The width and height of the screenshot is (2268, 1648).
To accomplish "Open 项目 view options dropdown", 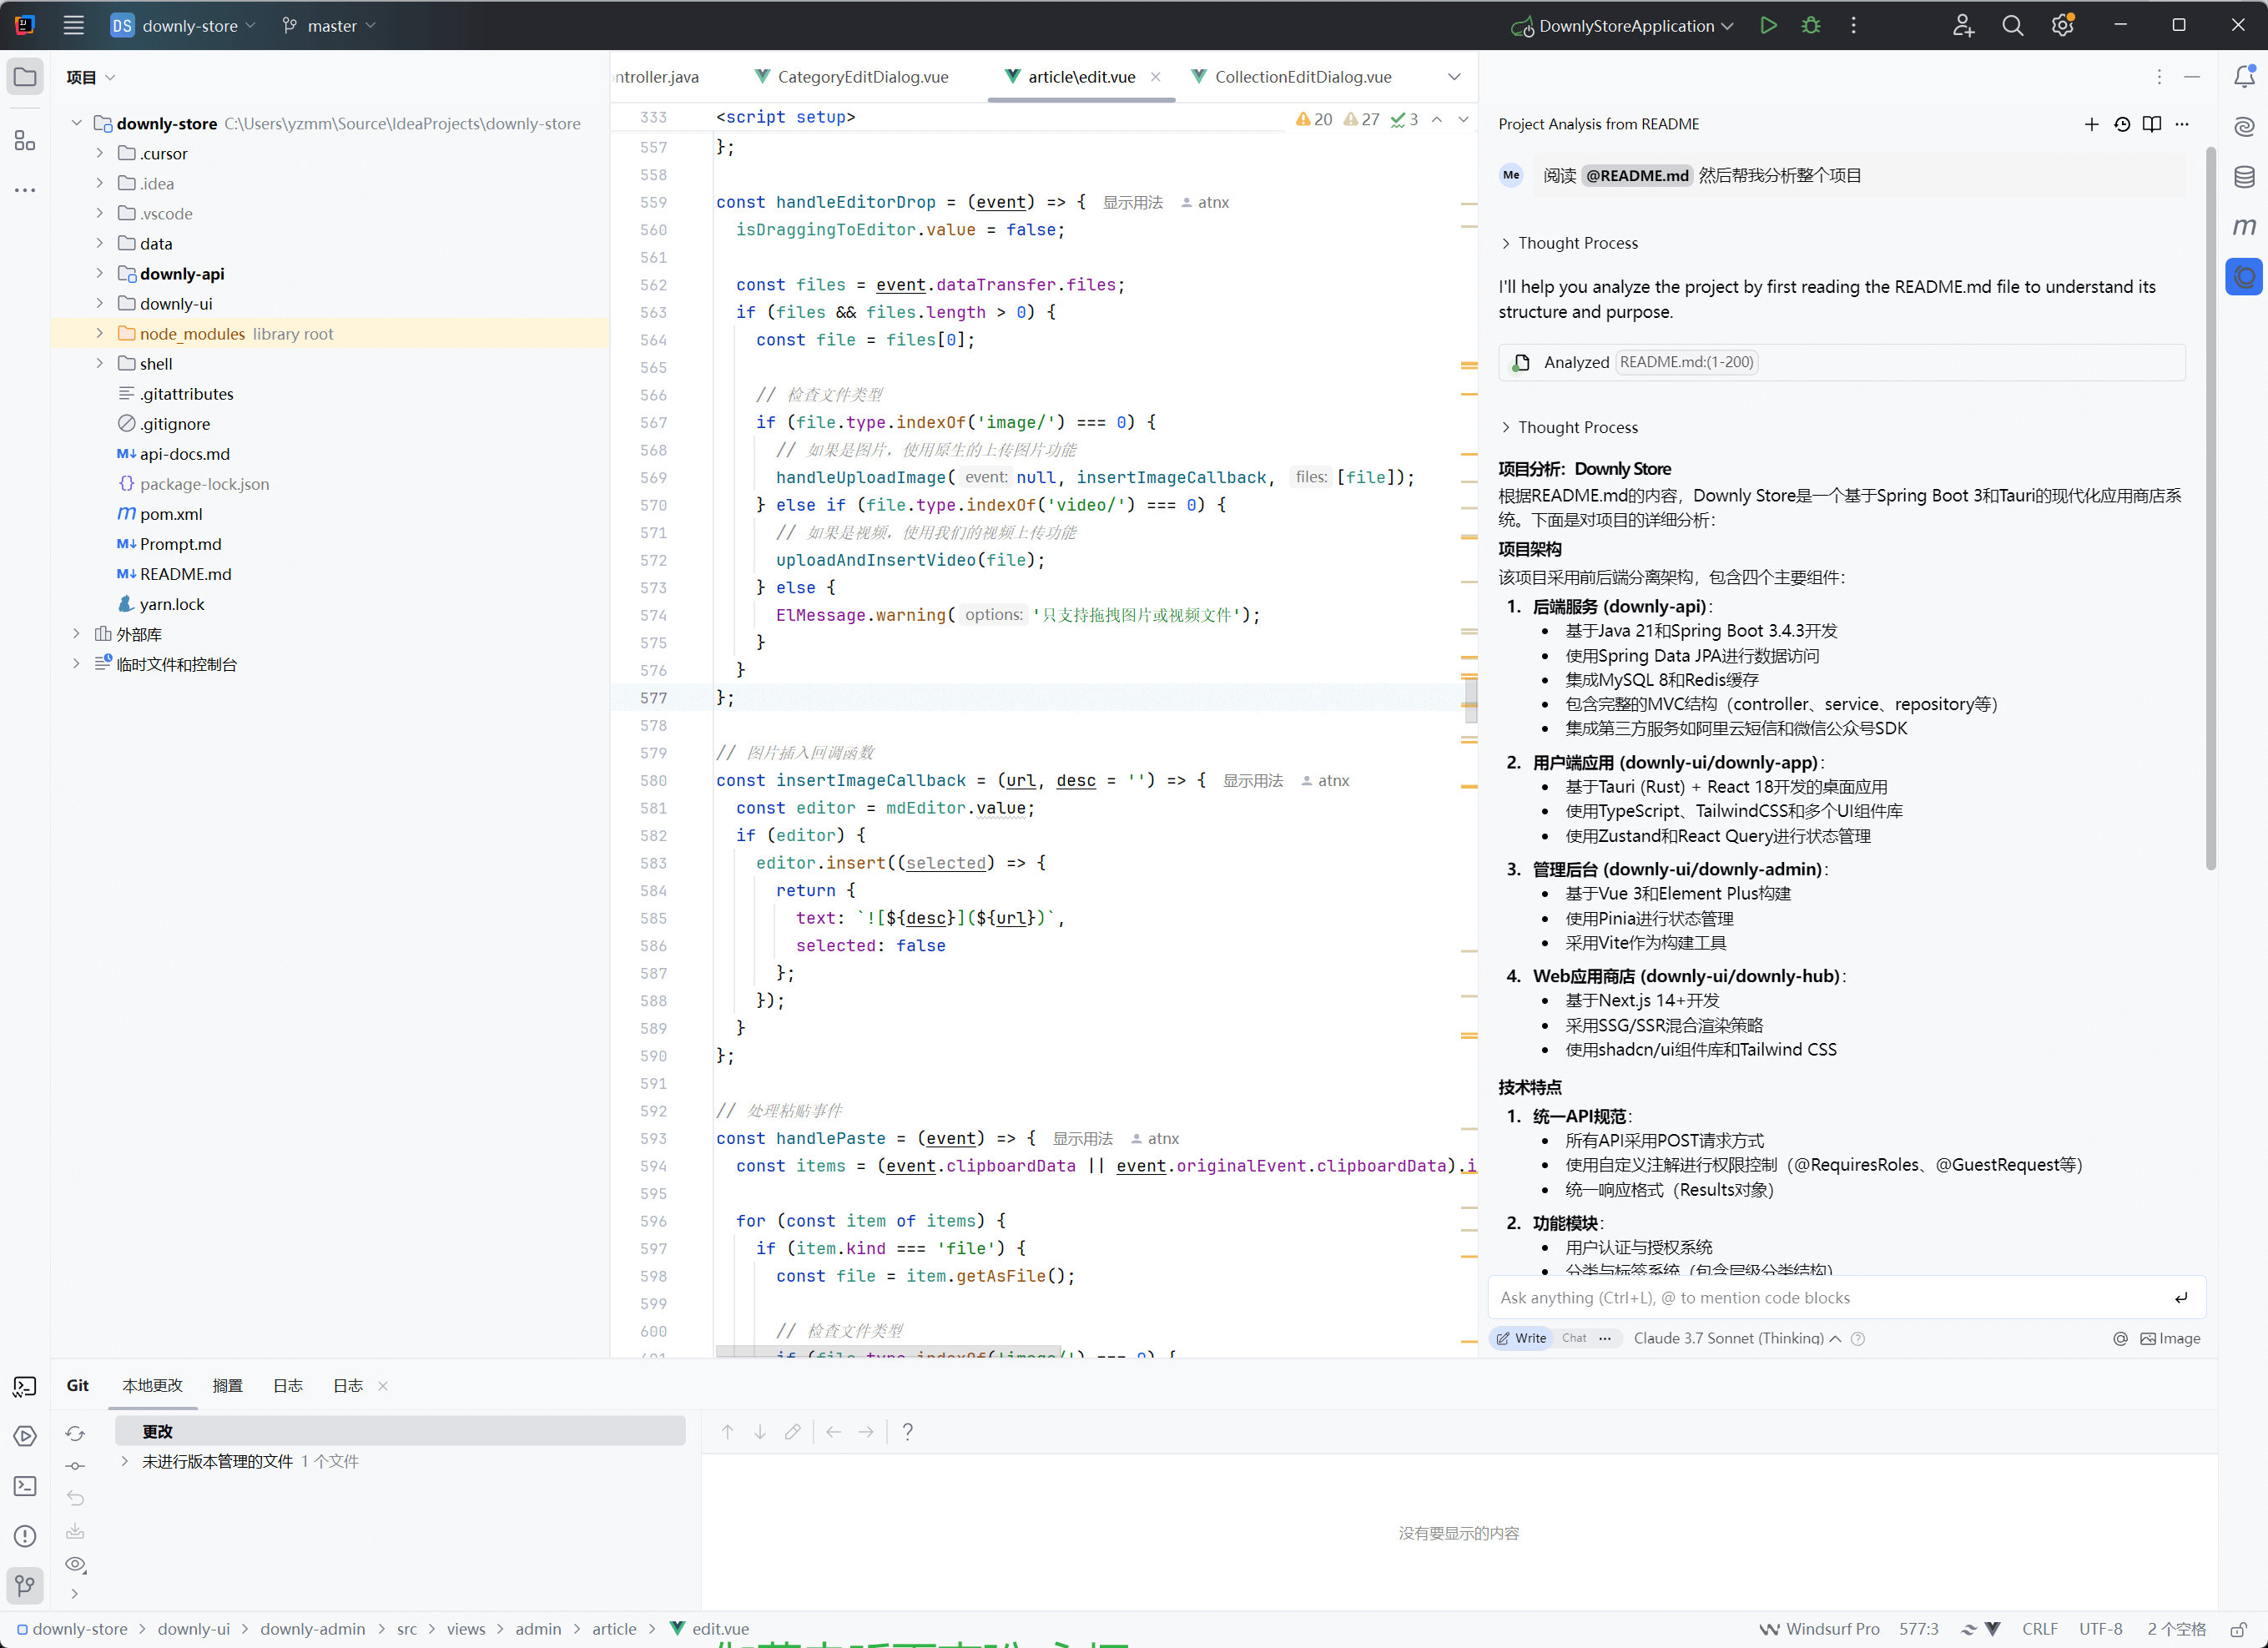I will click(91, 77).
